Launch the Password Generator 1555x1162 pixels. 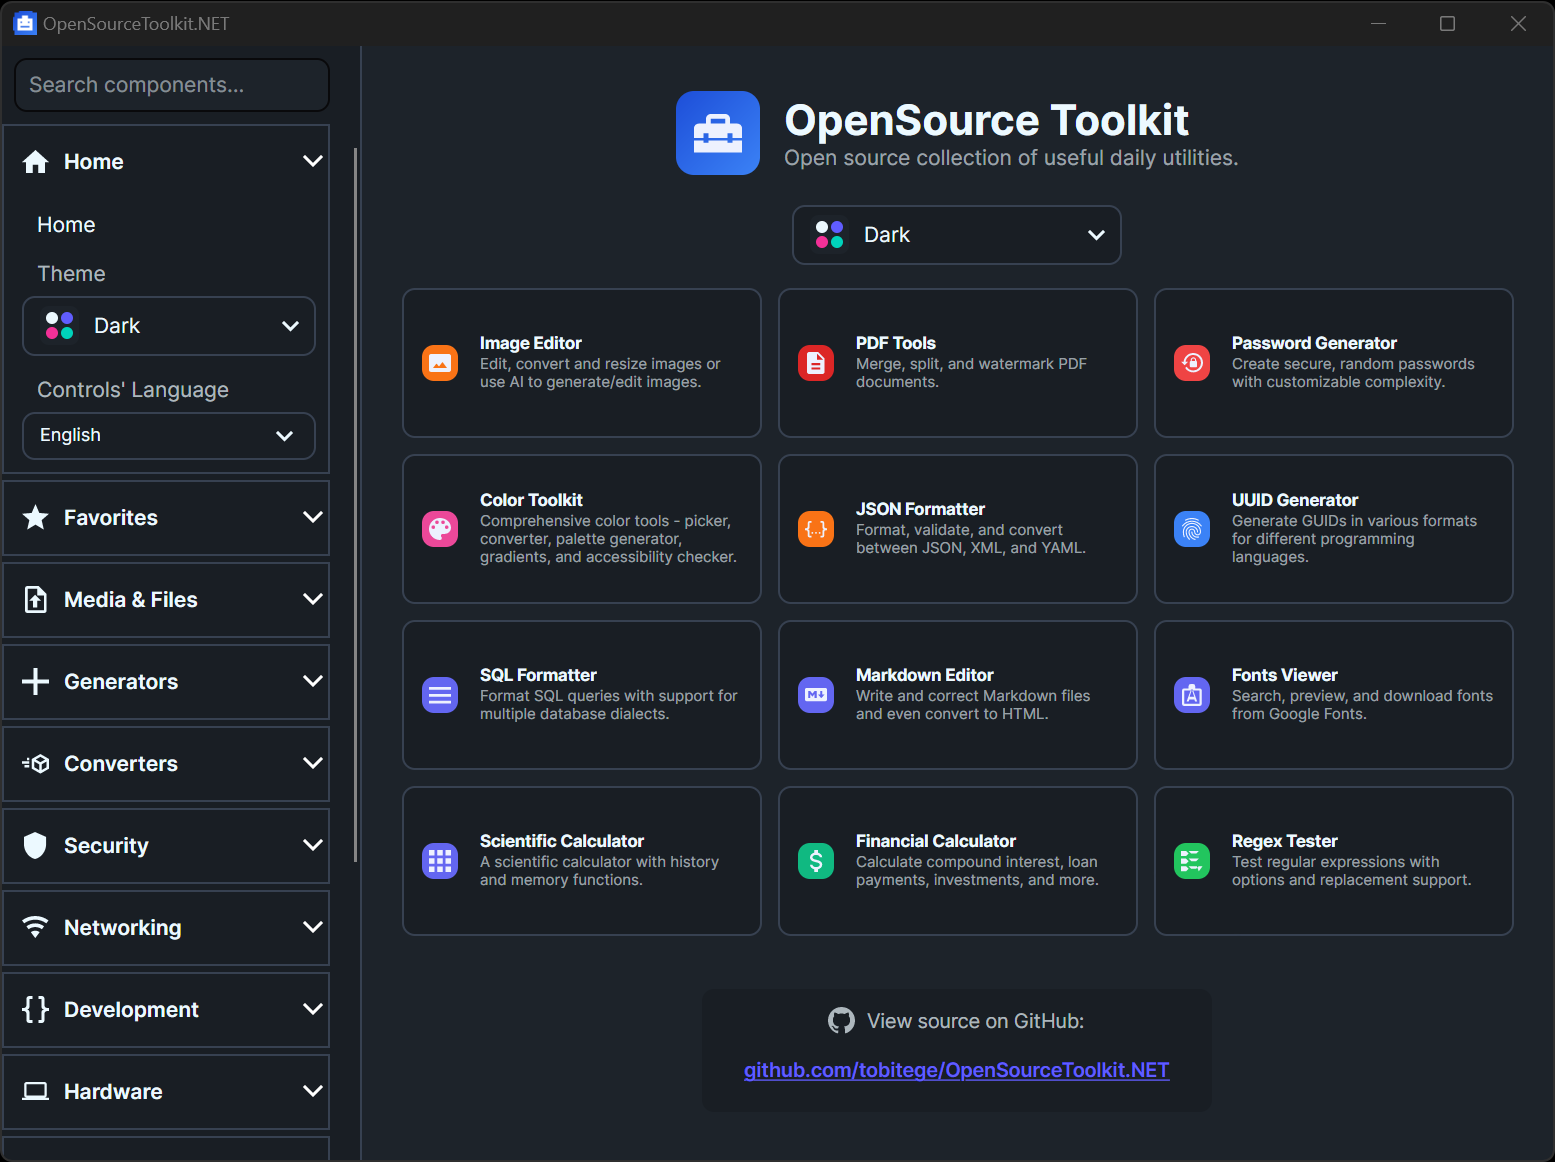tap(1192, 363)
